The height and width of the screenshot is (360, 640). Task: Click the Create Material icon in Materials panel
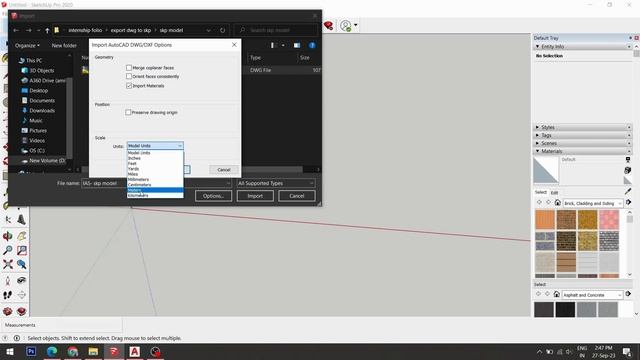[x=627, y=170]
